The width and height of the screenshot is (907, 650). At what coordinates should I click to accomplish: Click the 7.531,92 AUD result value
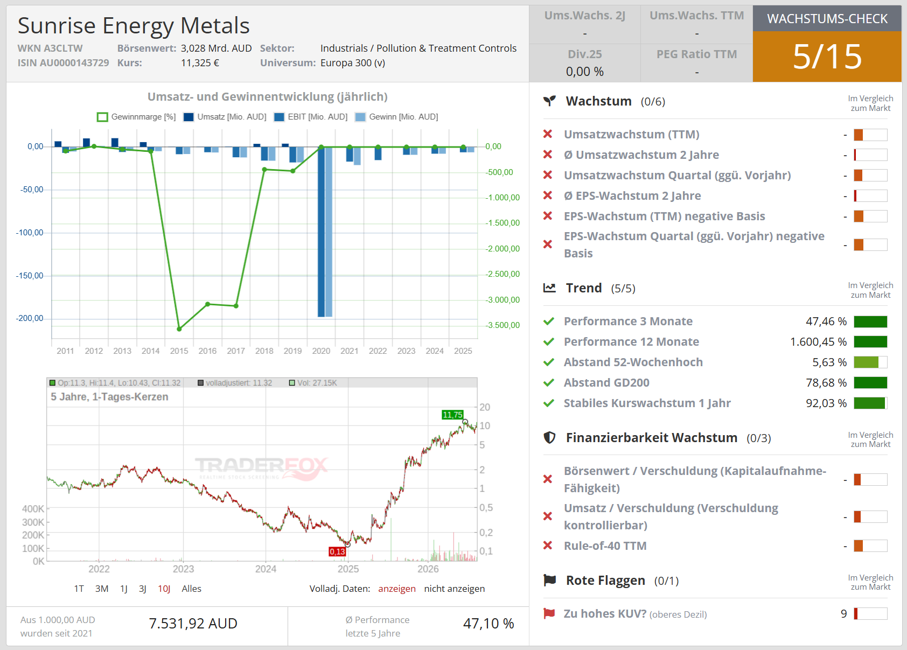click(193, 623)
